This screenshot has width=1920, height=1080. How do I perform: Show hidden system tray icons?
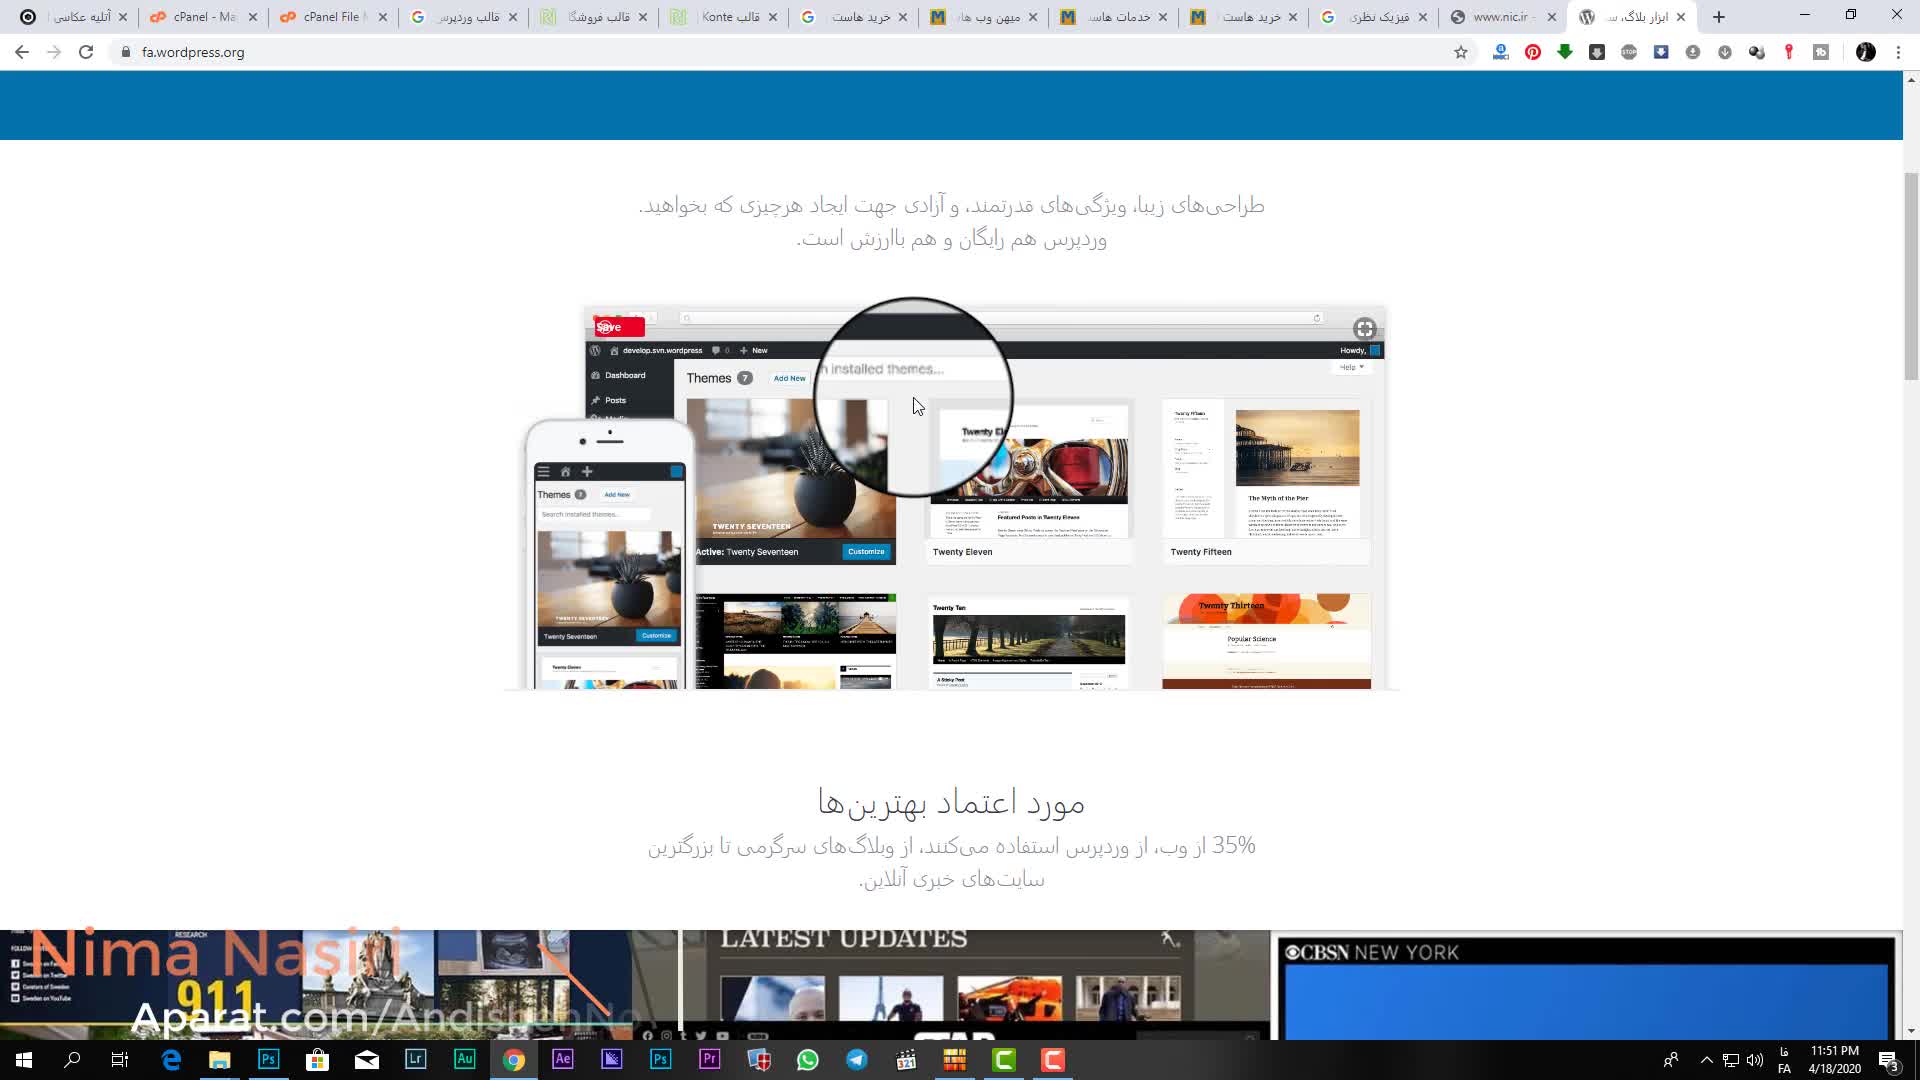pyautogui.click(x=1707, y=1060)
